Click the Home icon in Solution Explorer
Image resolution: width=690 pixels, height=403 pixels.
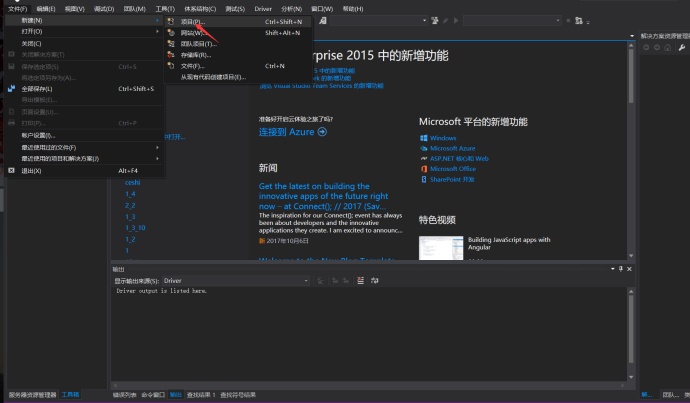click(x=668, y=48)
